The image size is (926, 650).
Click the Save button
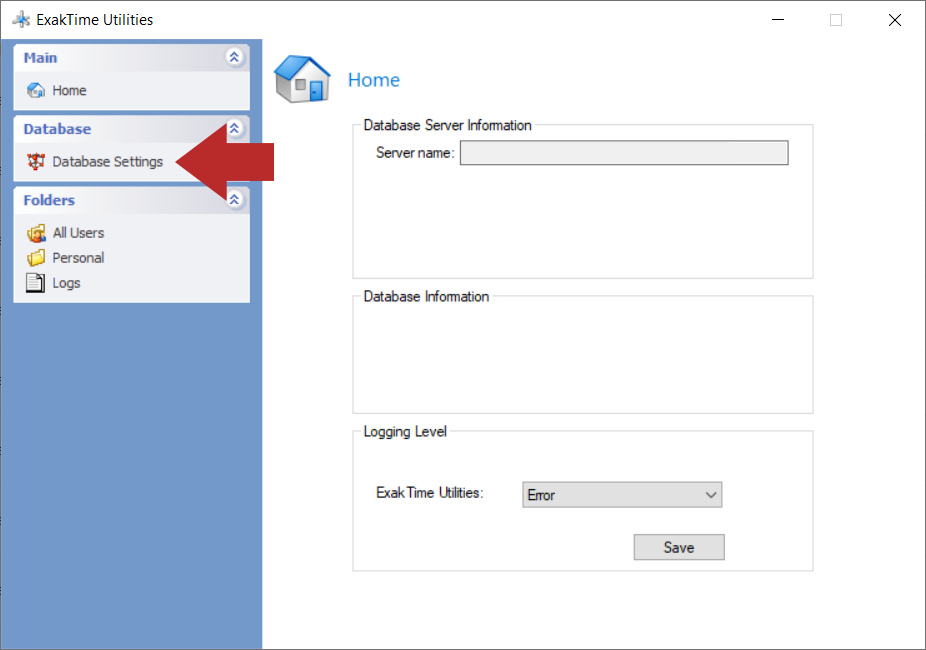[x=679, y=547]
